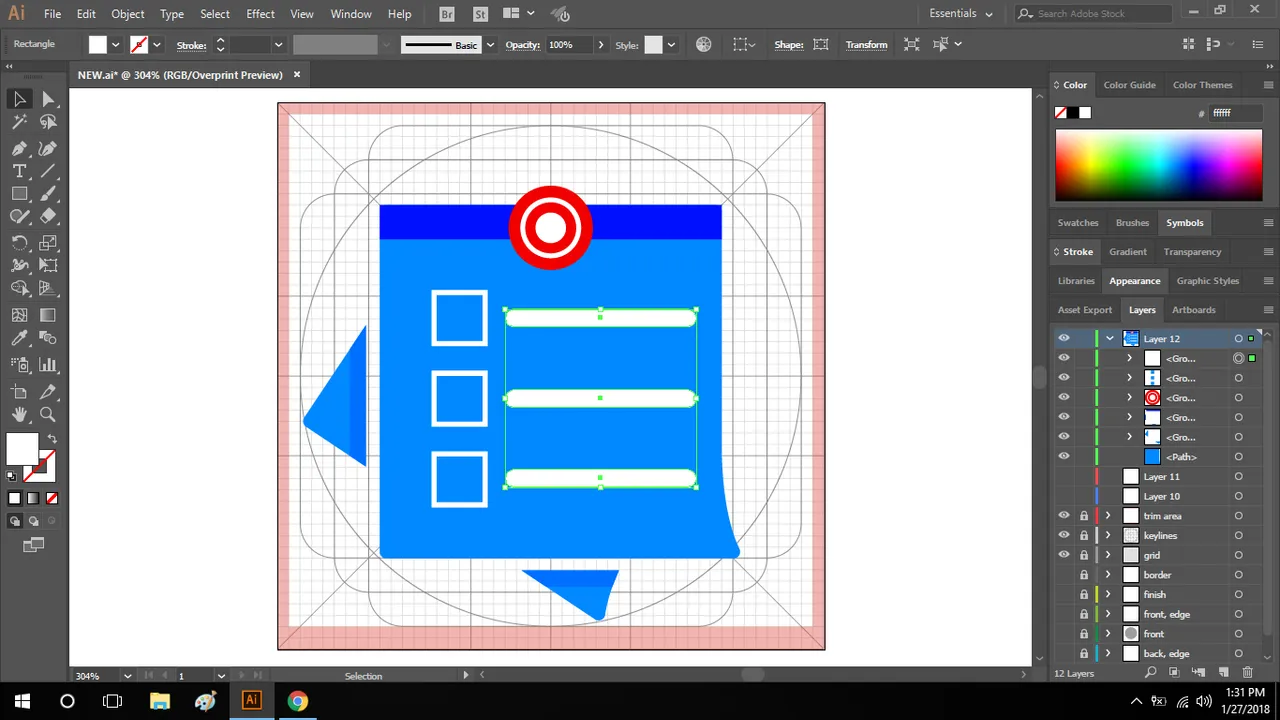Select the Magic Wand tool

click(x=19, y=122)
